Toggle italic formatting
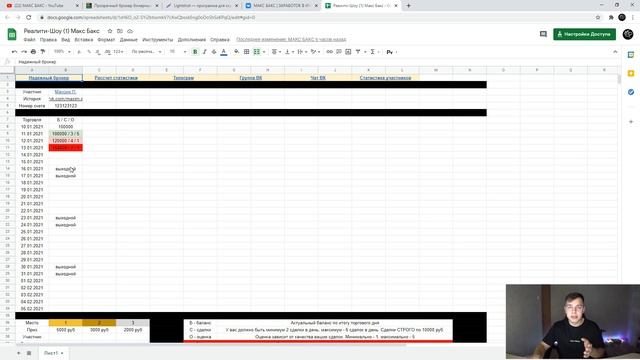The height and width of the screenshot is (360, 640). click(x=204, y=52)
